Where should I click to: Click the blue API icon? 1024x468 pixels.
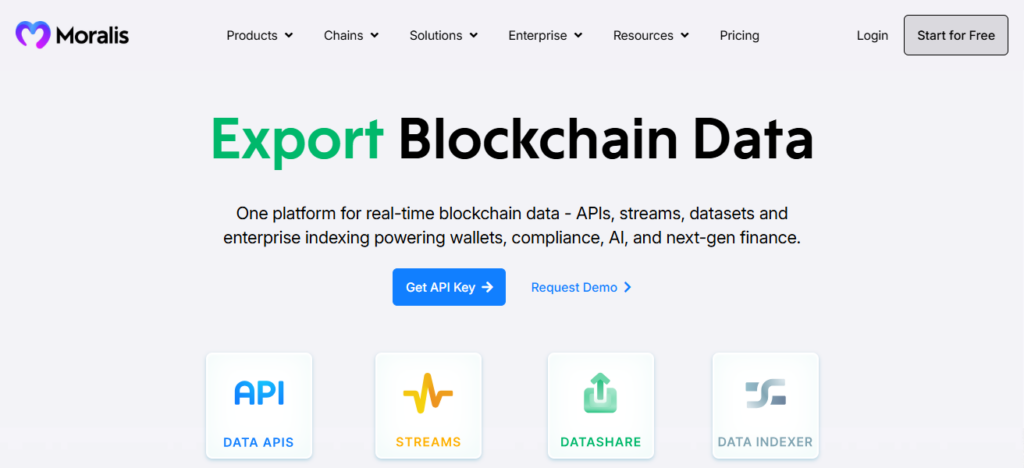point(259,393)
